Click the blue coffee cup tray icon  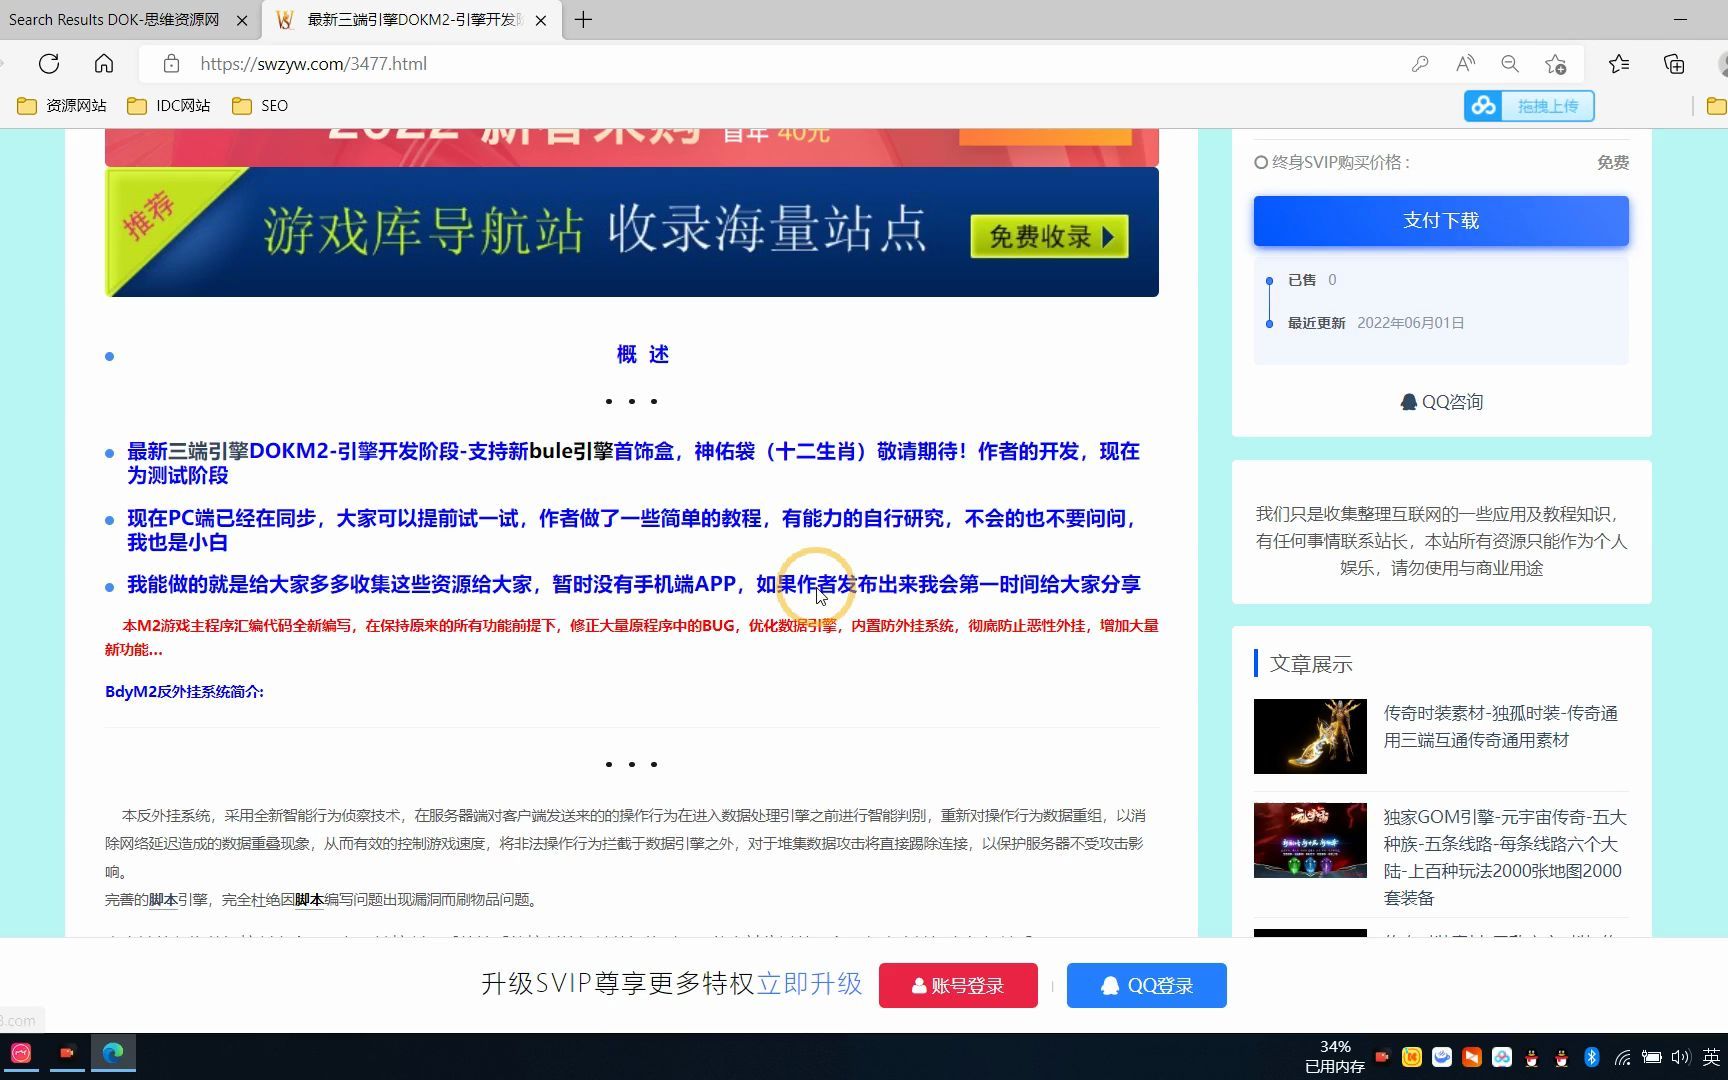click(x=1442, y=1057)
